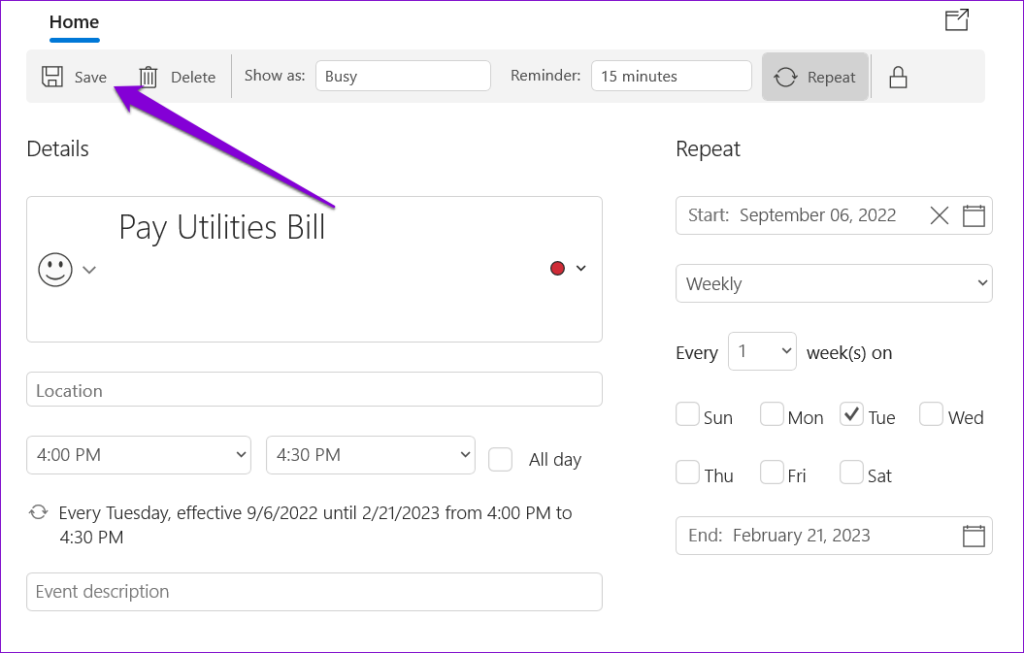Mark the event private with the lock icon
This screenshot has width=1024, height=653.
(897, 76)
